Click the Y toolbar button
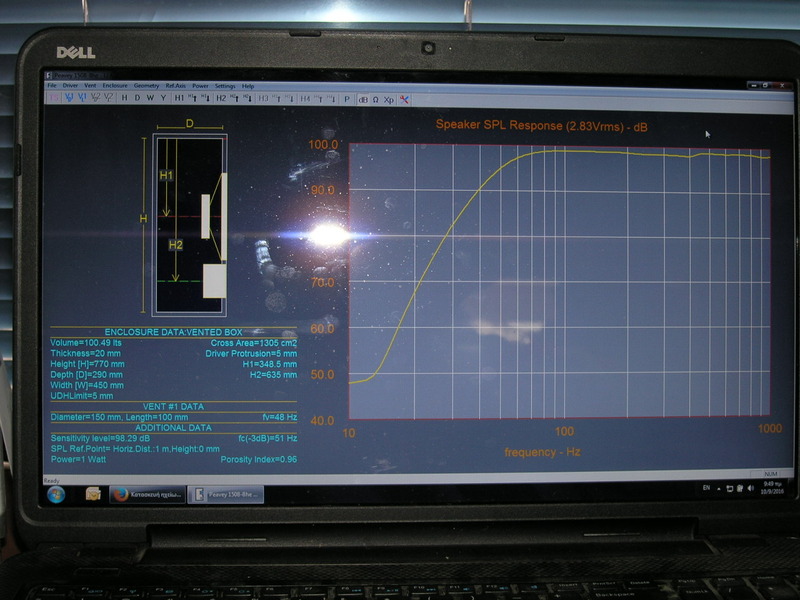The height and width of the screenshot is (600, 800). pyautogui.click(x=163, y=98)
